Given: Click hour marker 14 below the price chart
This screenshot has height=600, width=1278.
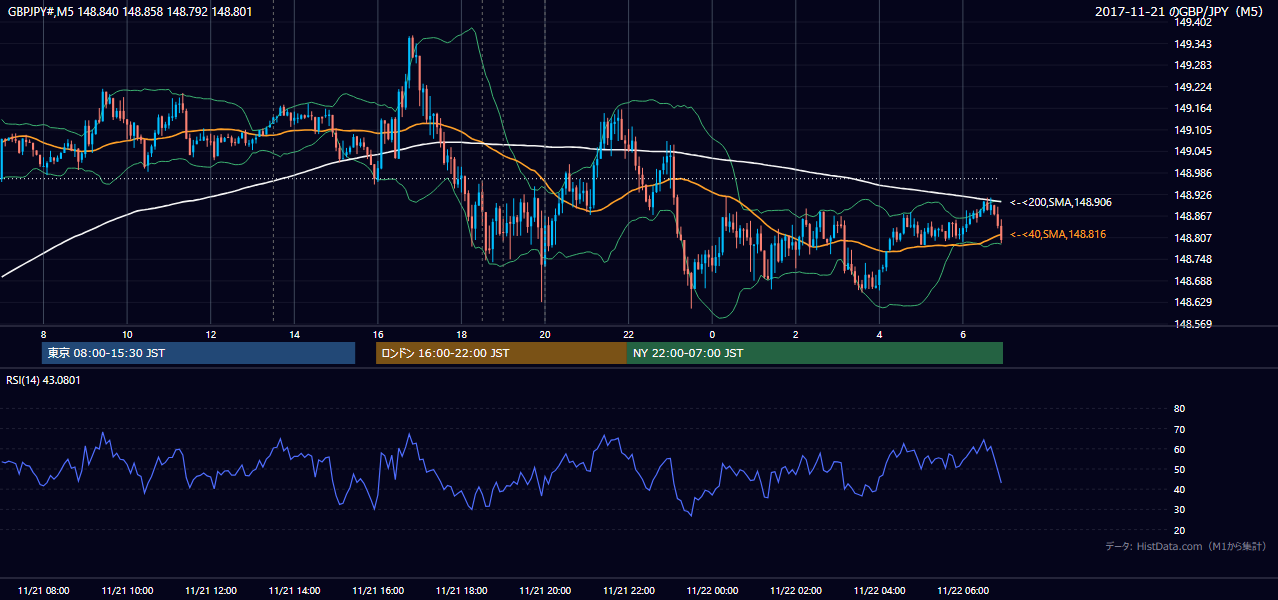Looking at the screenshot, I should pyautogui.click(x=295, y=334).
